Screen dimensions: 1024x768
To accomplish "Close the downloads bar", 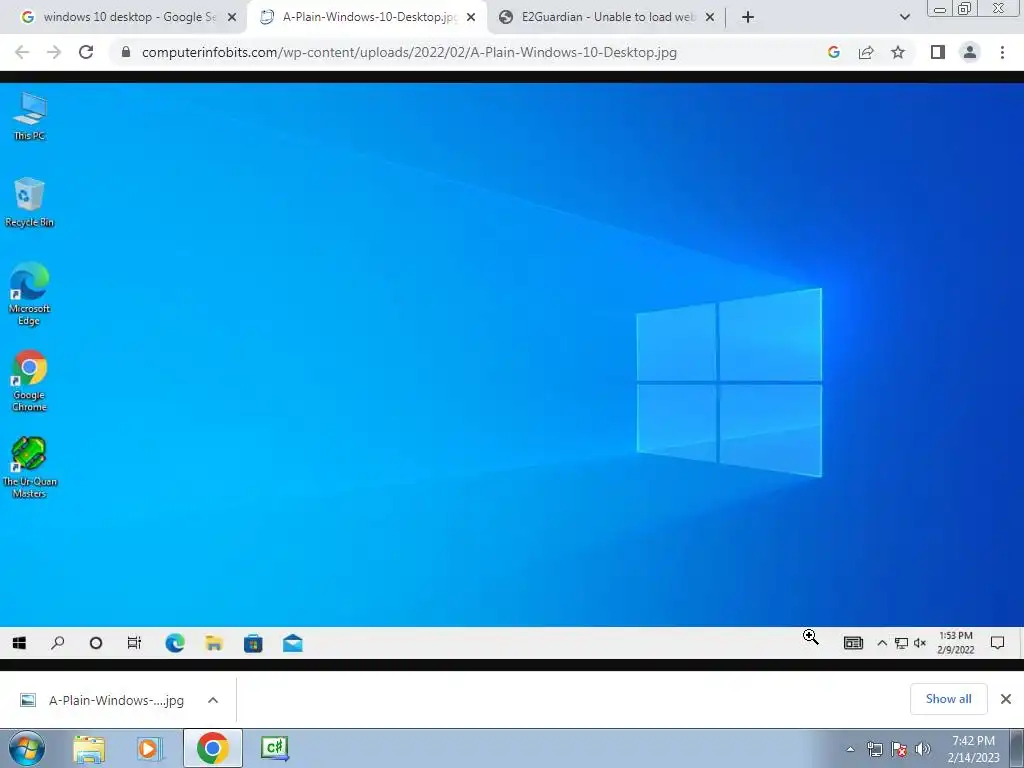I will coord(1006,699).
